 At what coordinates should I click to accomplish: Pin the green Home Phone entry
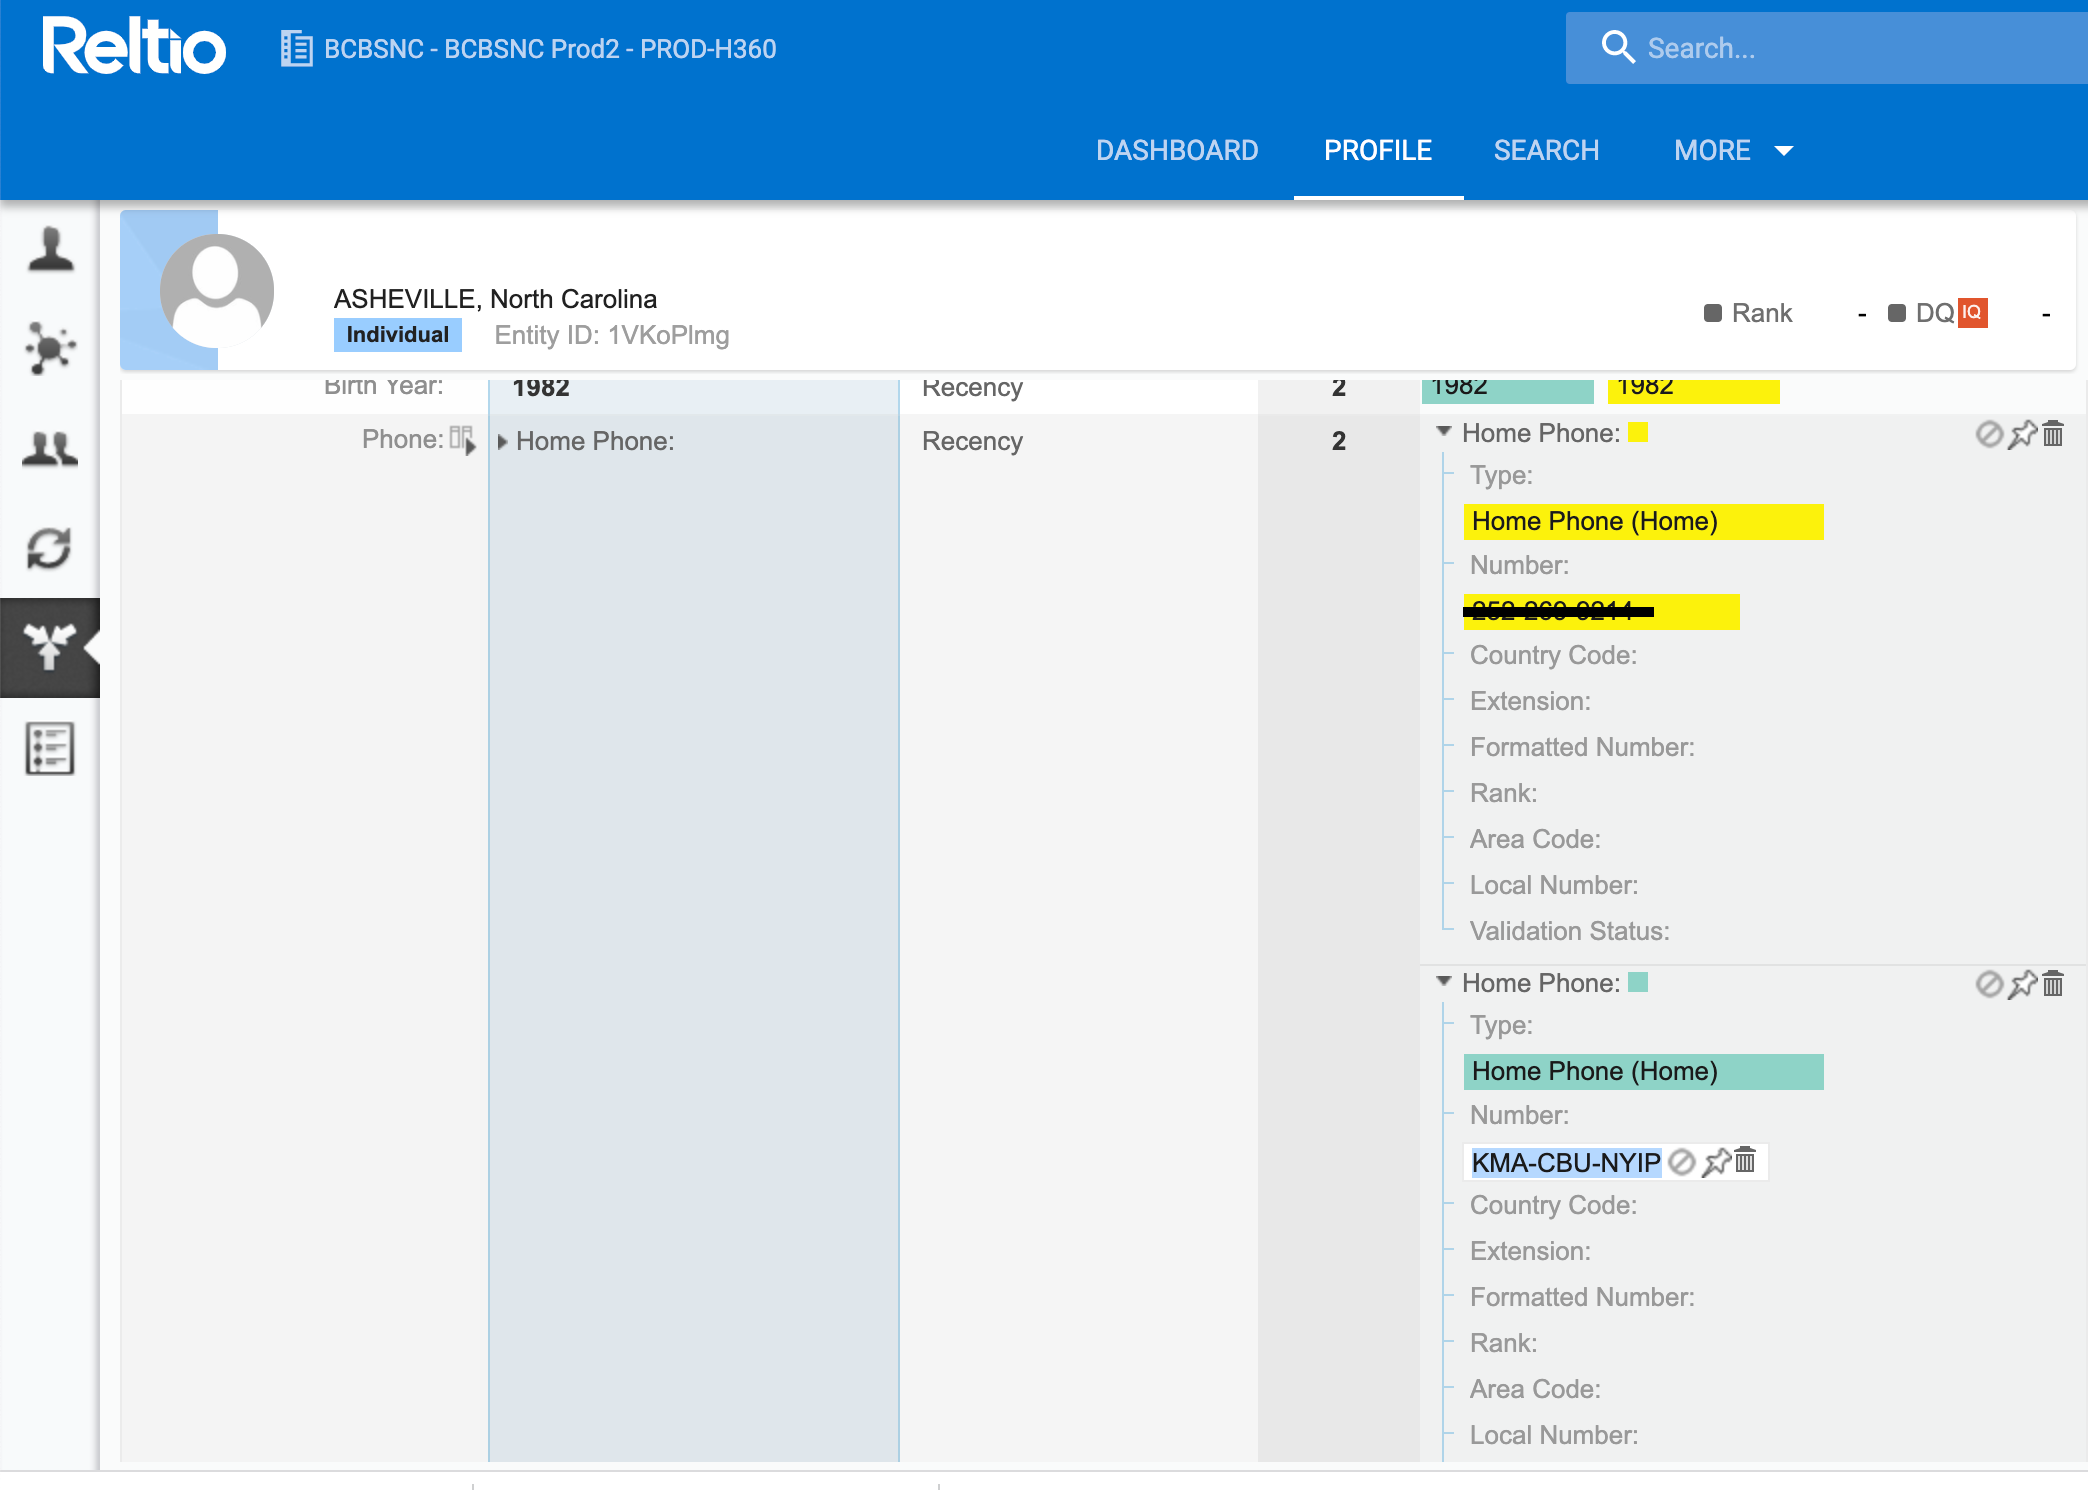tap(2022, 984)
